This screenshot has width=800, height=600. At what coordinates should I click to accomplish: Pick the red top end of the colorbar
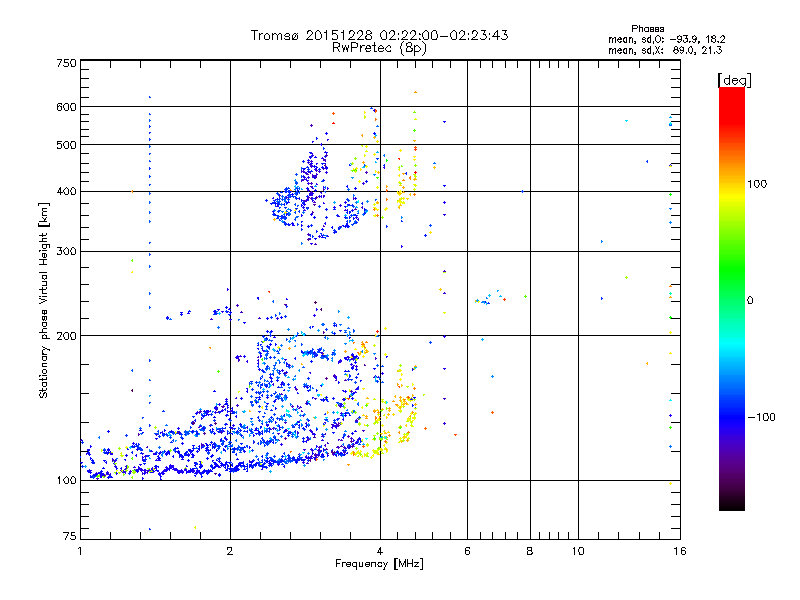tap(732, 92)
